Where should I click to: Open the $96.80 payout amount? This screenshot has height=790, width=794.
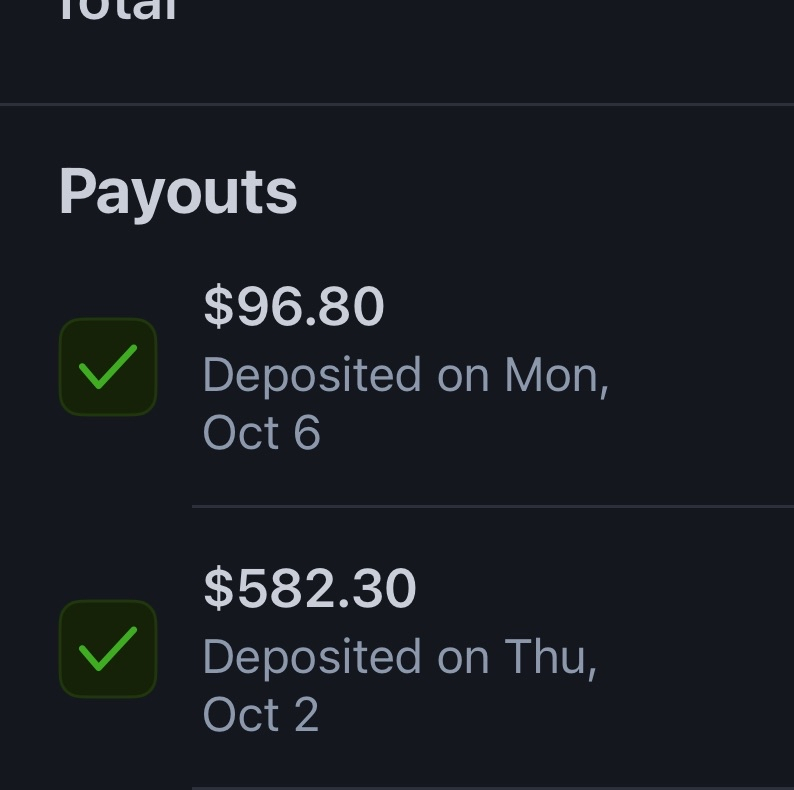click(x=294, y=306)
